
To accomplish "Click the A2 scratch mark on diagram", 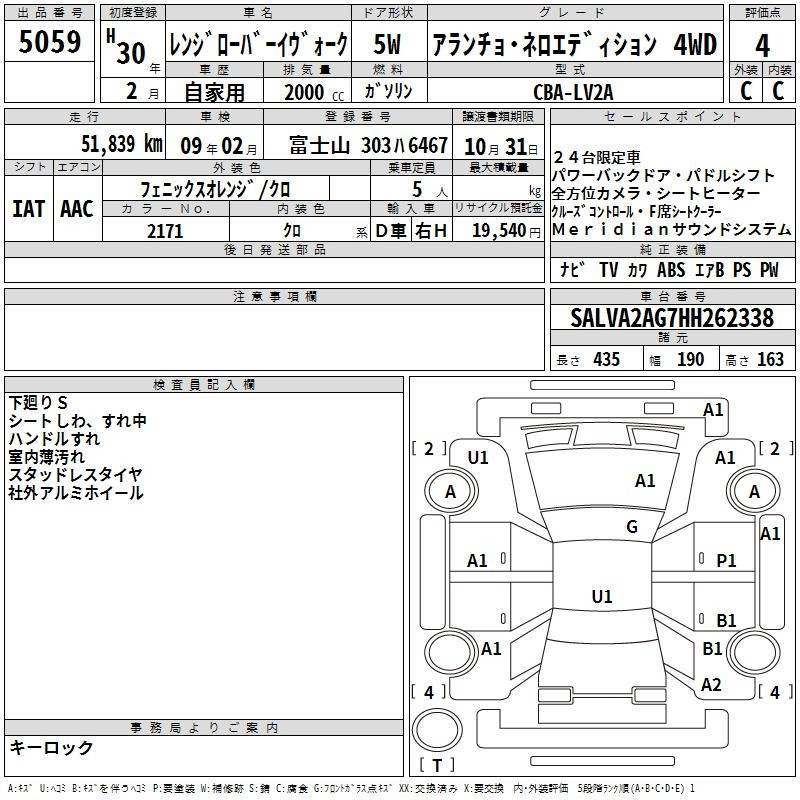I will 711,684.
